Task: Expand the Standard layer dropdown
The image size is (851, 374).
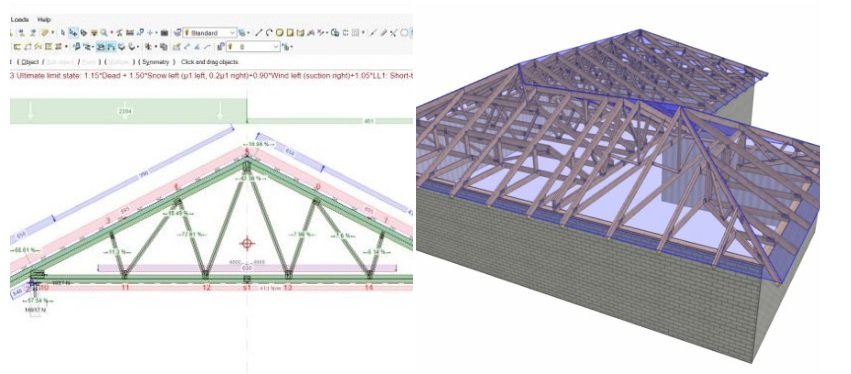Action: [209, 33]
